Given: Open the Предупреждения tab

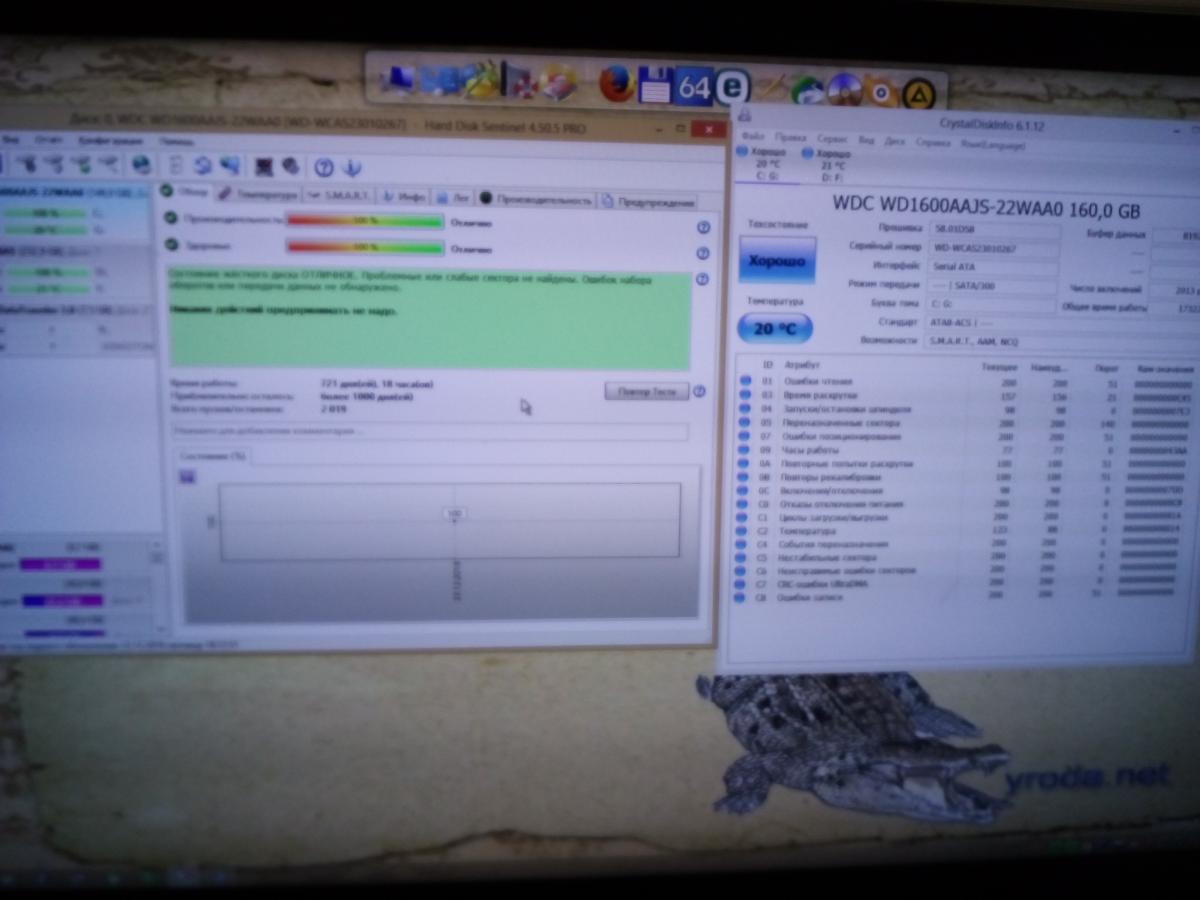Looking at the screenshot, I should point(648,201).
